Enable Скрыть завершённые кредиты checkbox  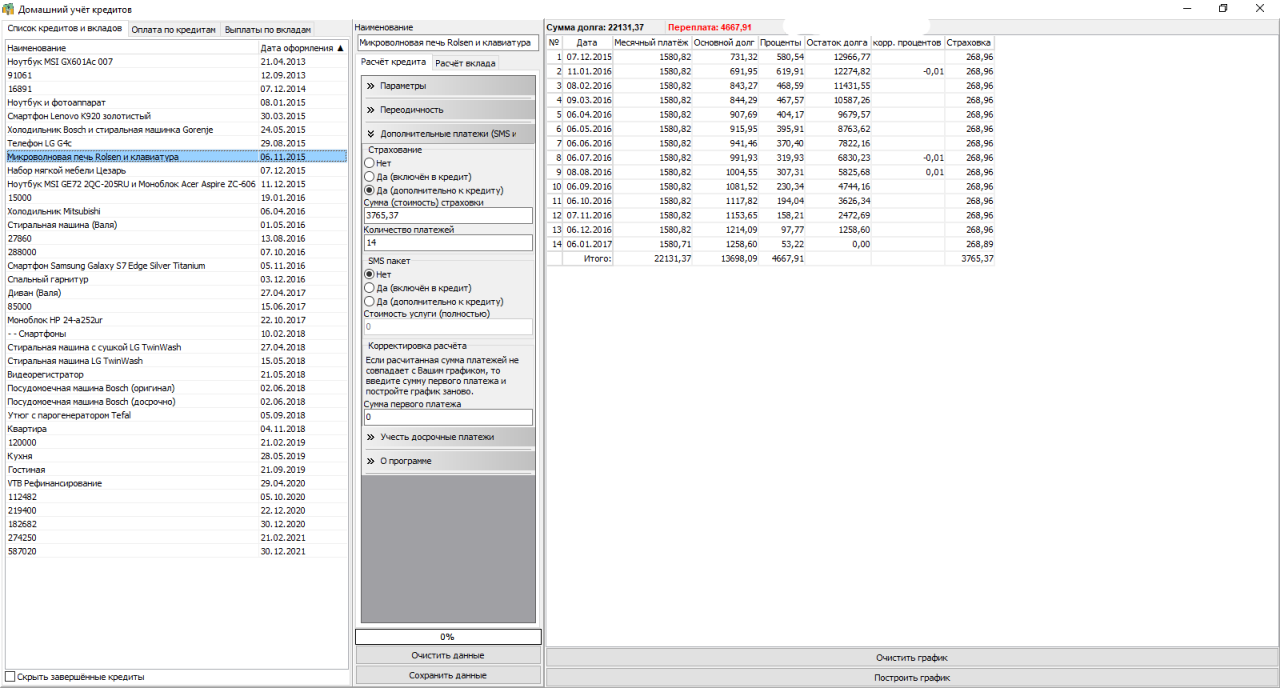click(11, 677)
